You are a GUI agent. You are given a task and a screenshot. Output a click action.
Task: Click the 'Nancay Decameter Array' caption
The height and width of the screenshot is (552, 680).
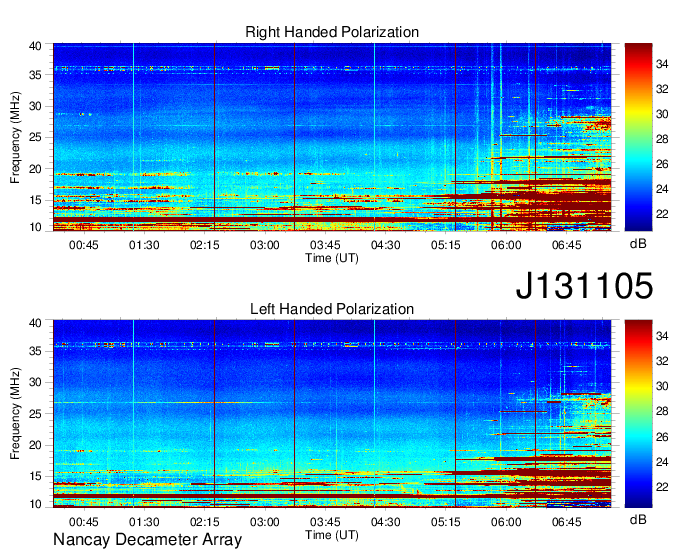click(147, 539)
